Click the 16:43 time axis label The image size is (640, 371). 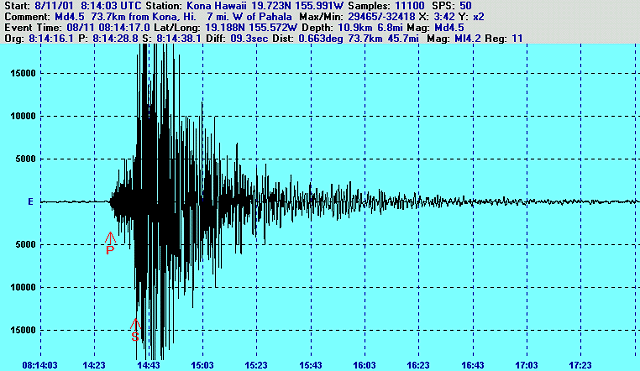[473, 365]
